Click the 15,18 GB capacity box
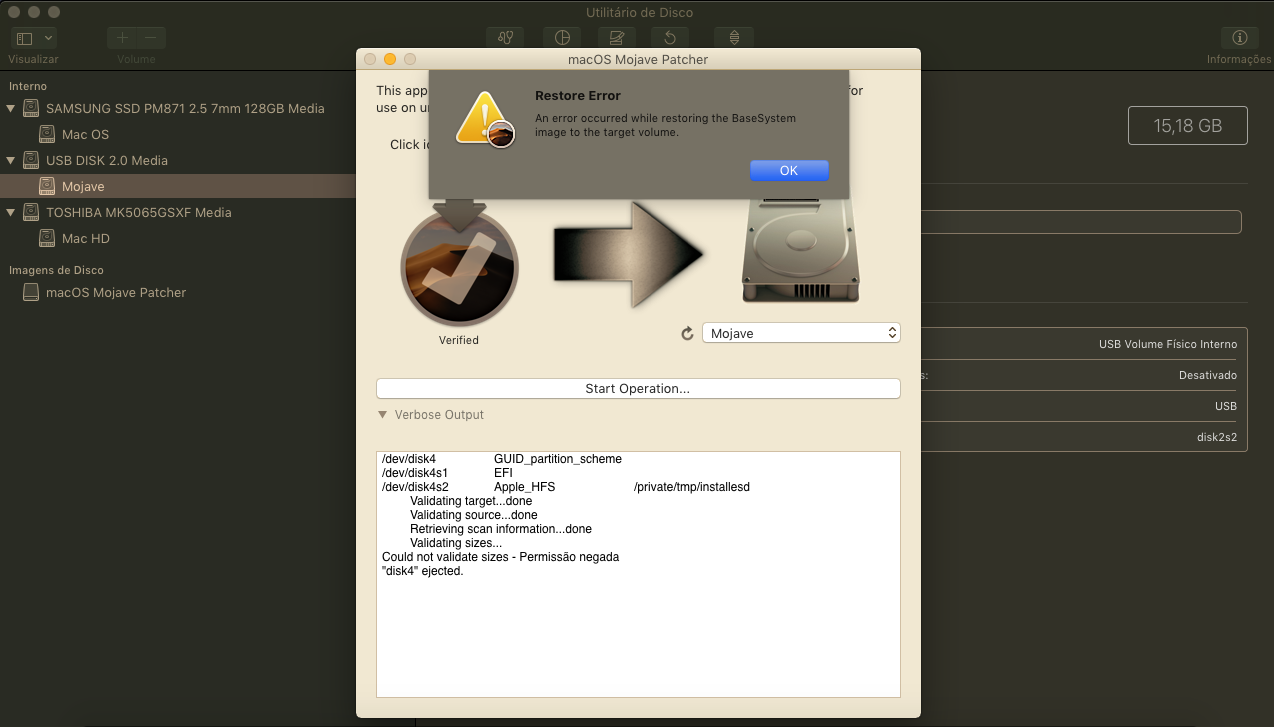 pos(1187,126)
